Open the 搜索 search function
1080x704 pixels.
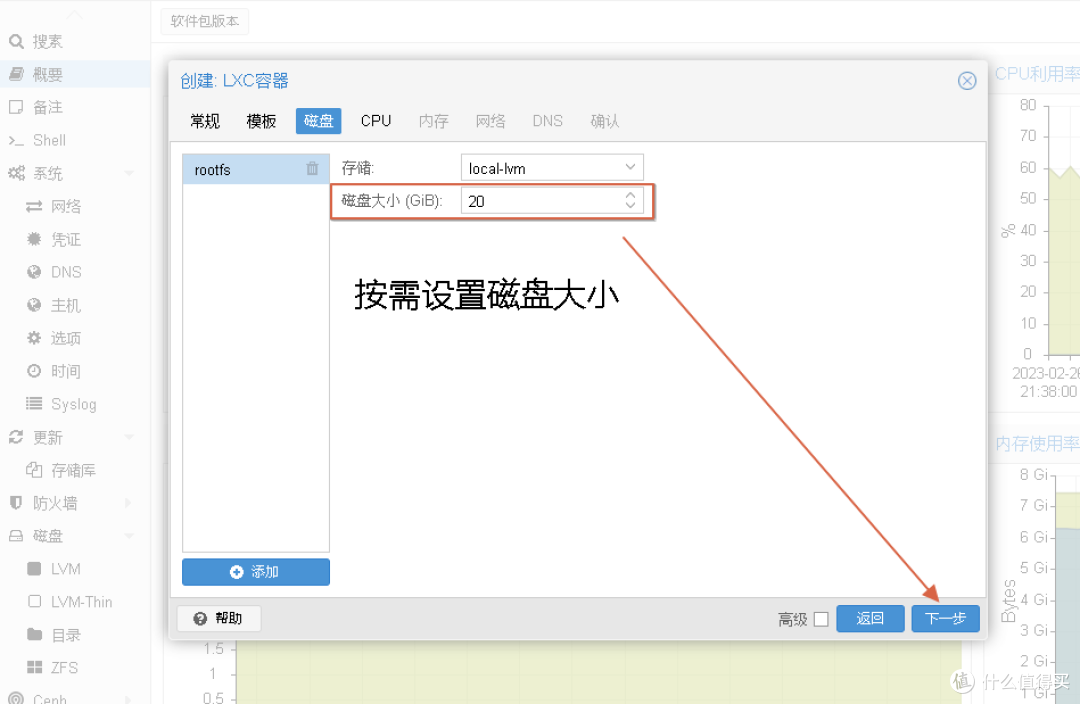tap(42, 41)
